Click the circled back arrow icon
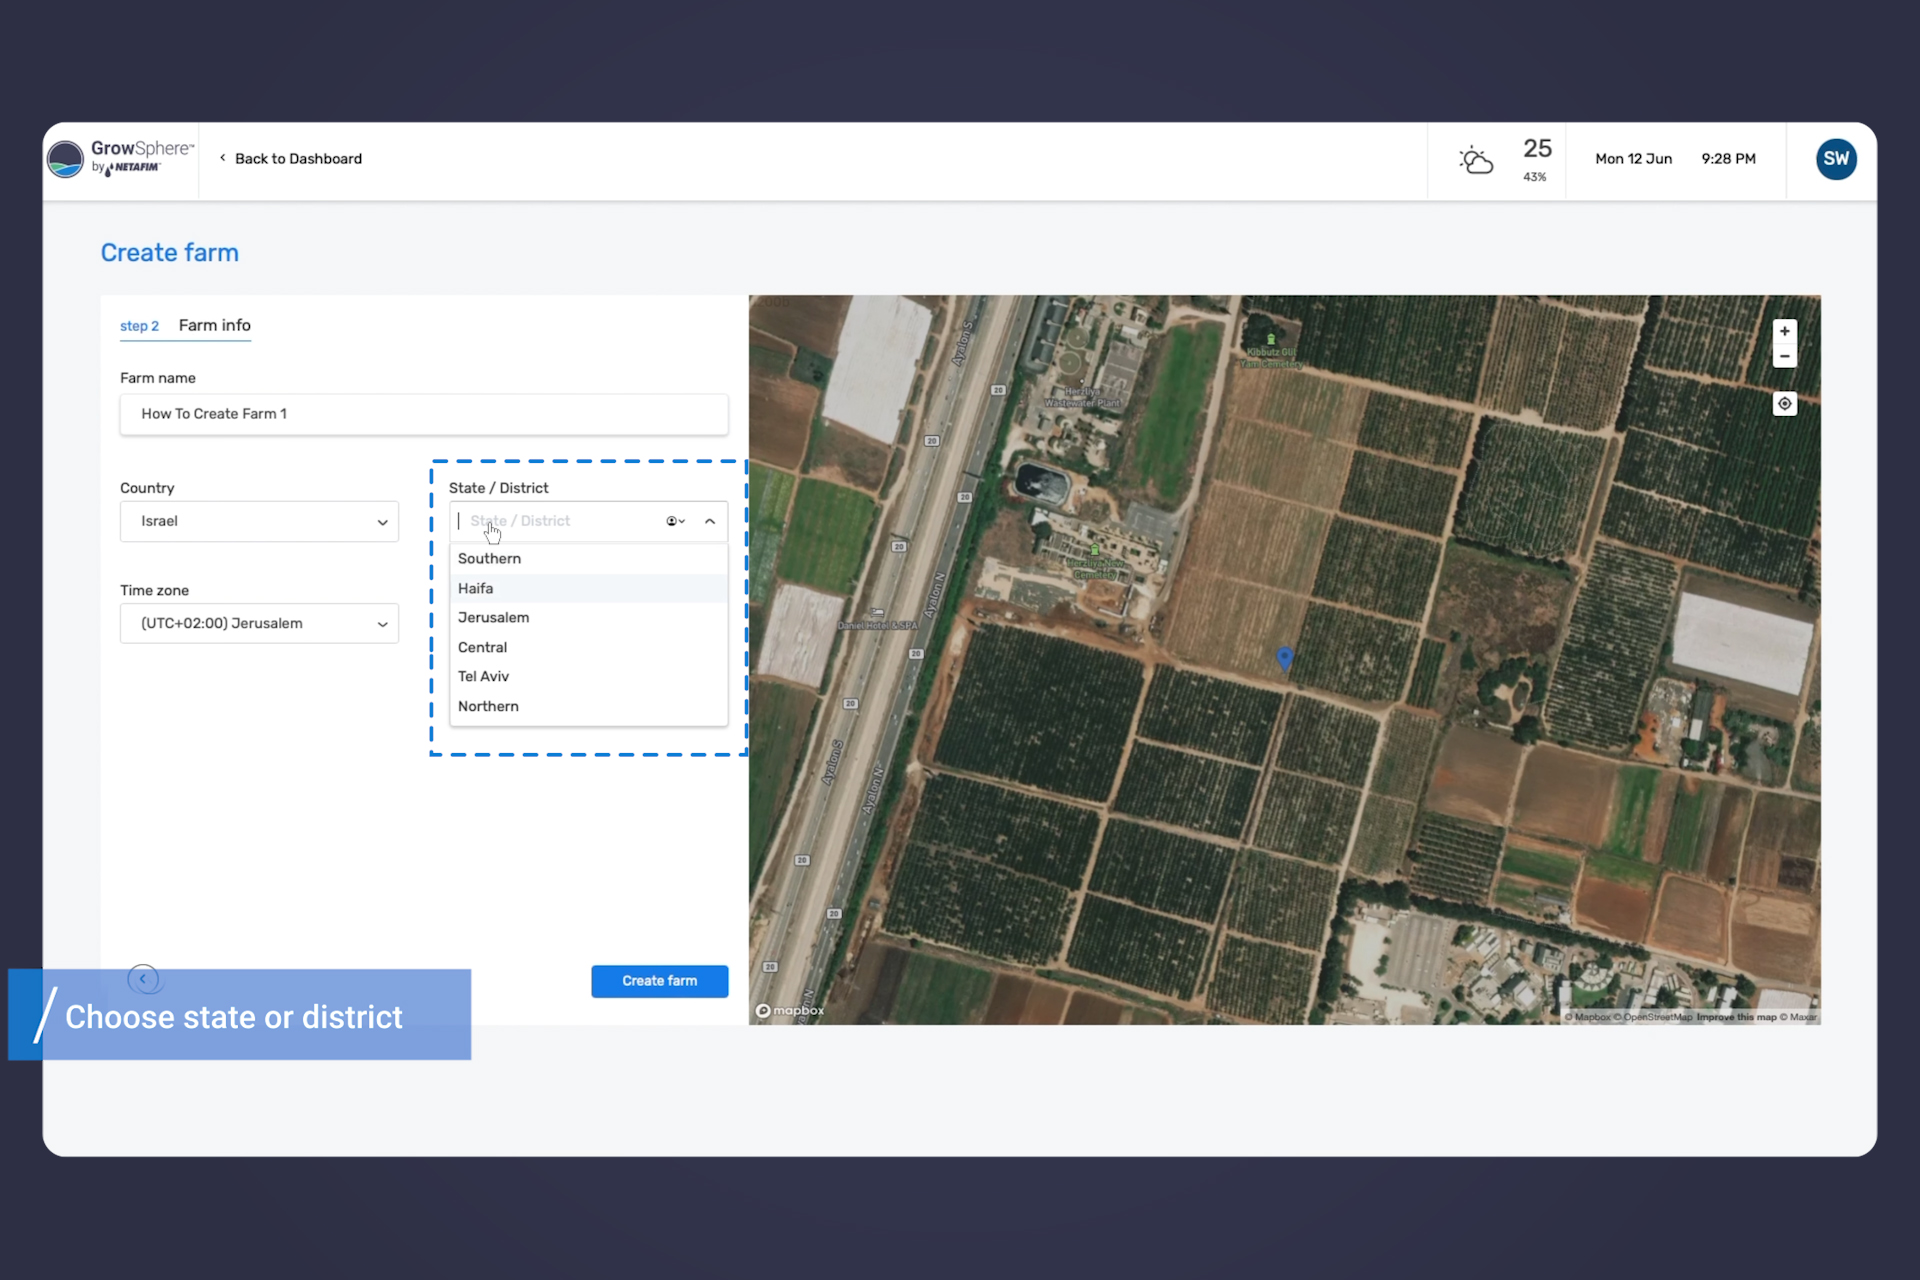This screenshot has width=1920, height=1280. click(x=143, y=979)
